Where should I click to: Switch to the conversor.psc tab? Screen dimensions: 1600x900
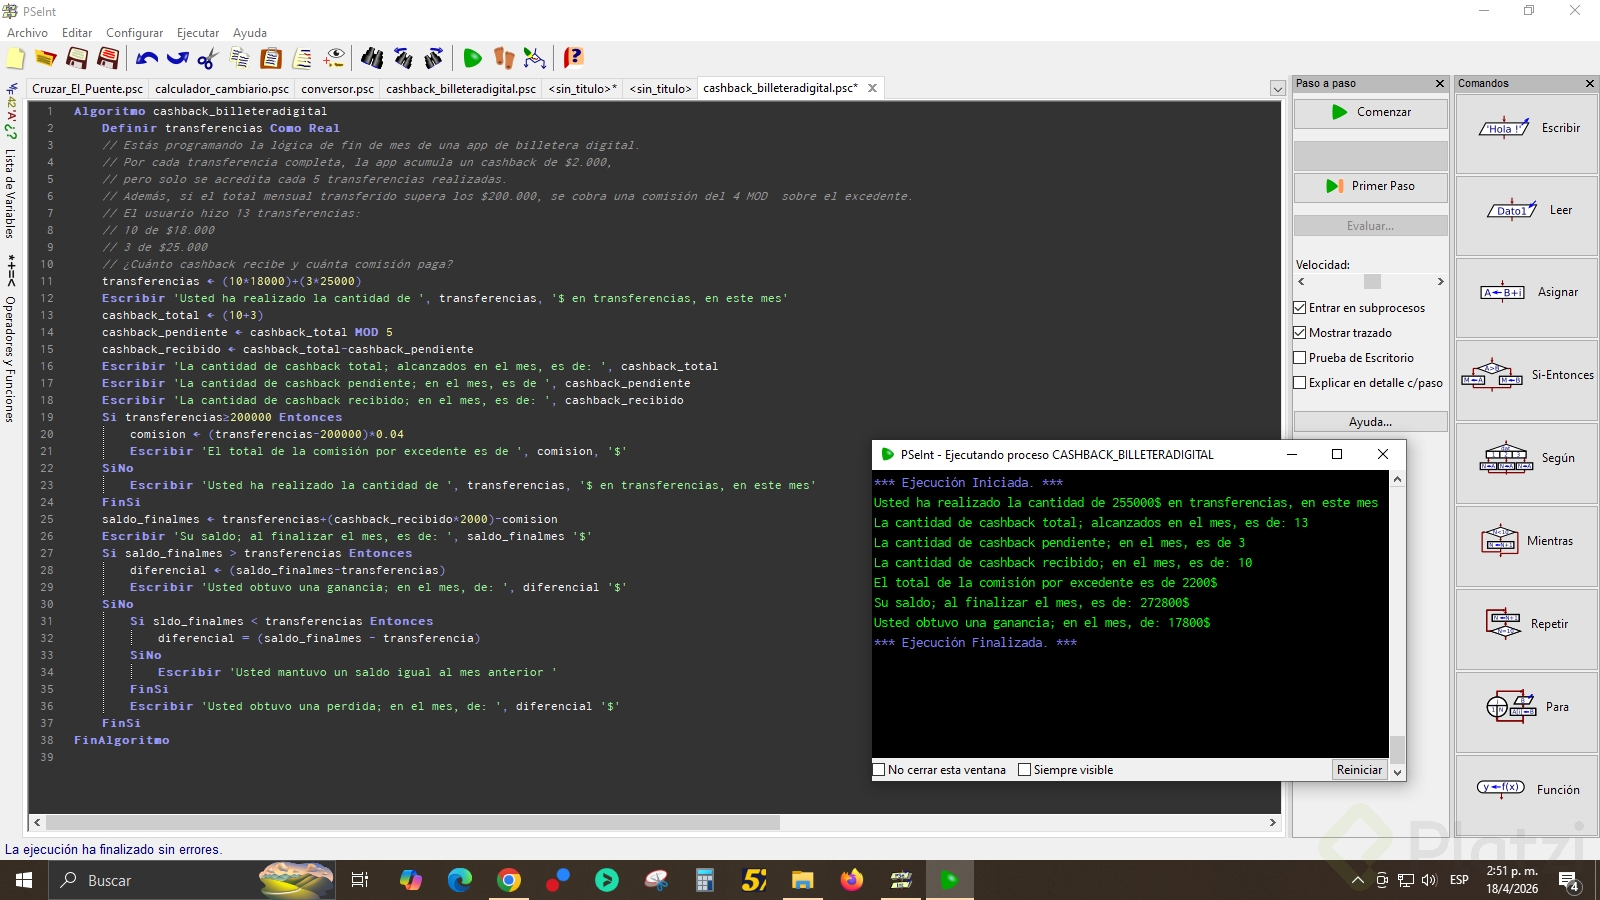tap(337, 89)
